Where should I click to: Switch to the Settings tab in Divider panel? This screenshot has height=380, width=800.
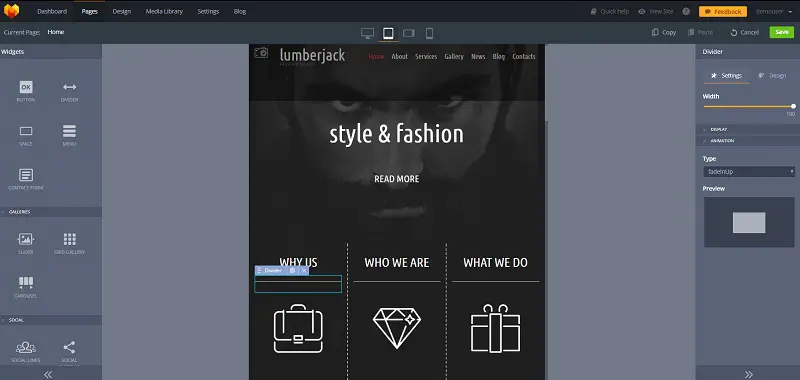tap(727, 75)
